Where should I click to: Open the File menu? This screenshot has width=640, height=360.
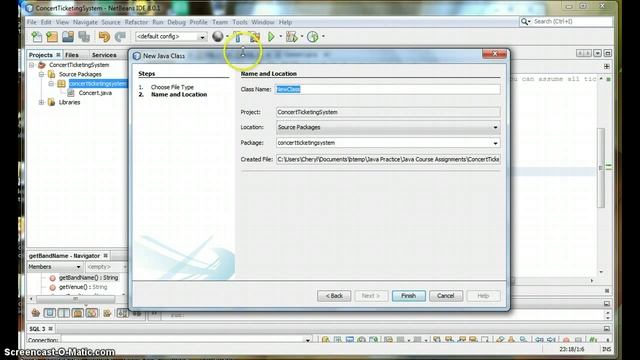(31, 22)
